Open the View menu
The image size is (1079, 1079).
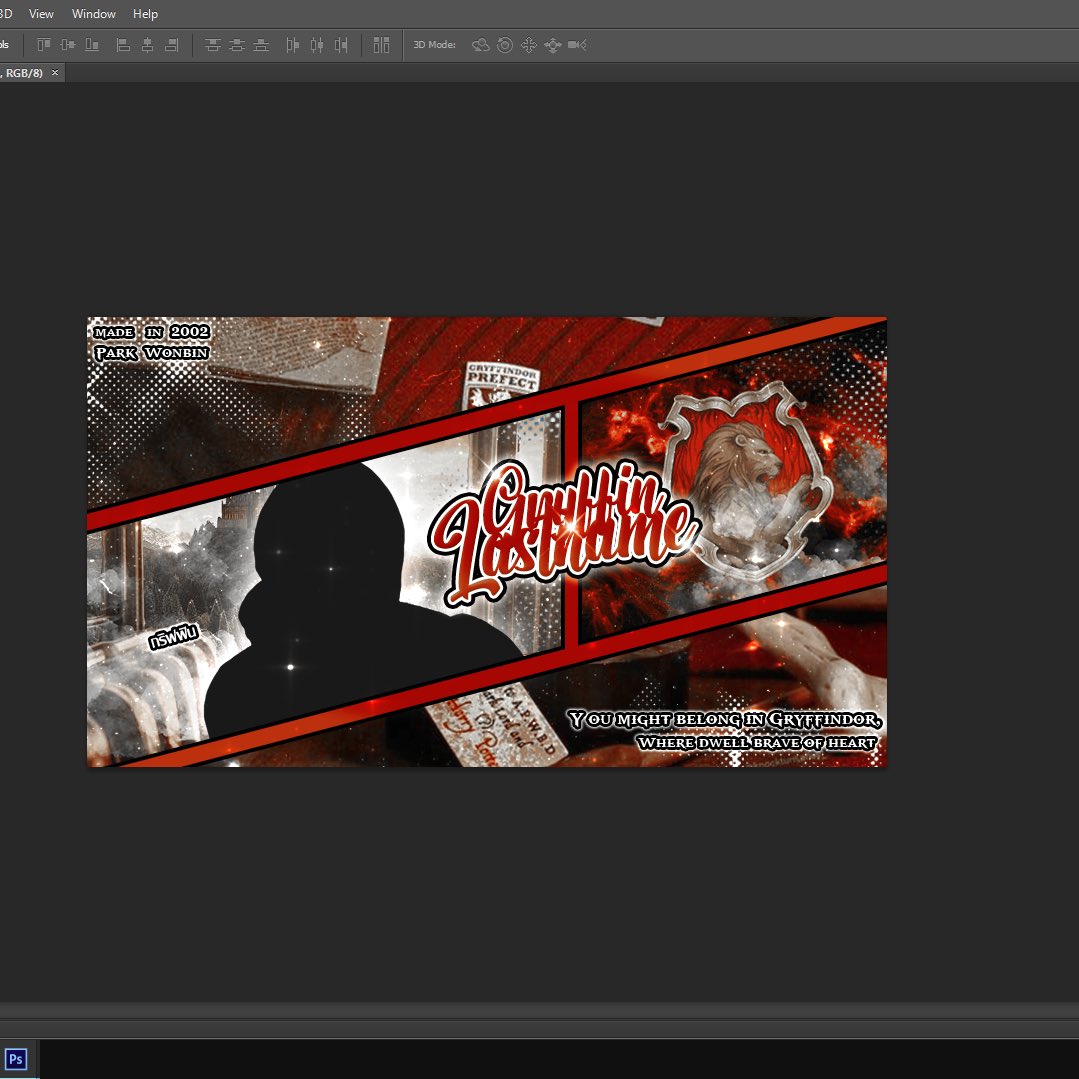(41, 14)
